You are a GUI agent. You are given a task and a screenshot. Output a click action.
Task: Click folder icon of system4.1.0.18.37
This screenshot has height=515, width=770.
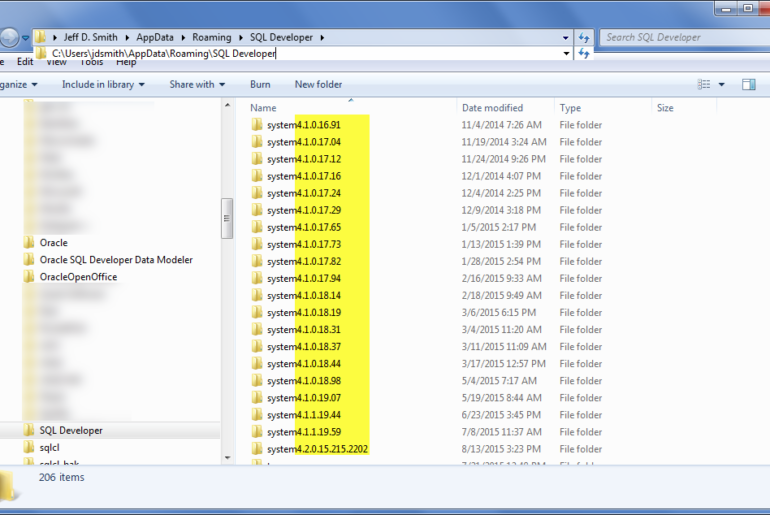[x=257, y=347]
